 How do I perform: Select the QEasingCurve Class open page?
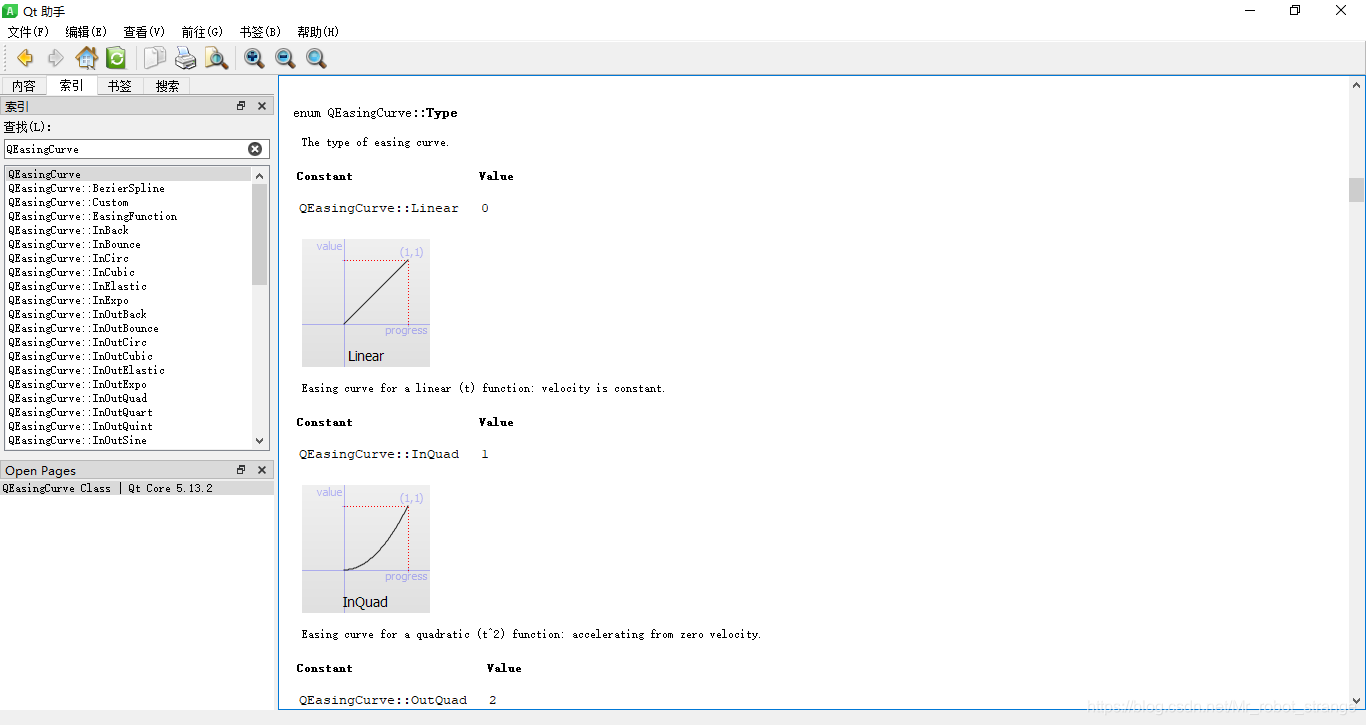[x=137, y=488]
